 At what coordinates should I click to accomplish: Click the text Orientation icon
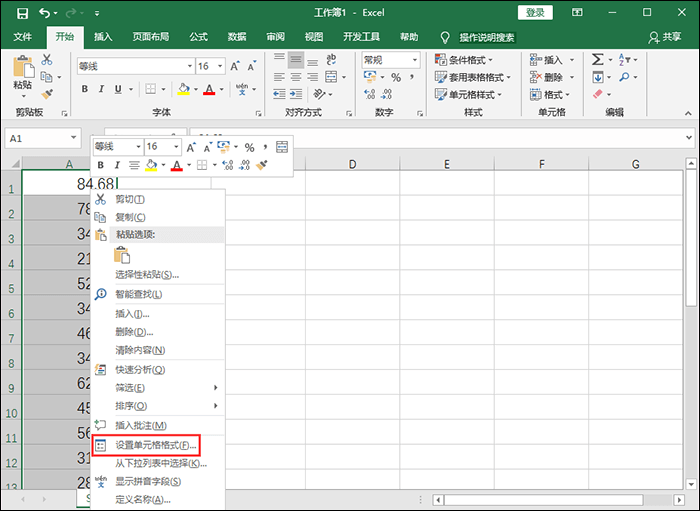pos(320,94)
